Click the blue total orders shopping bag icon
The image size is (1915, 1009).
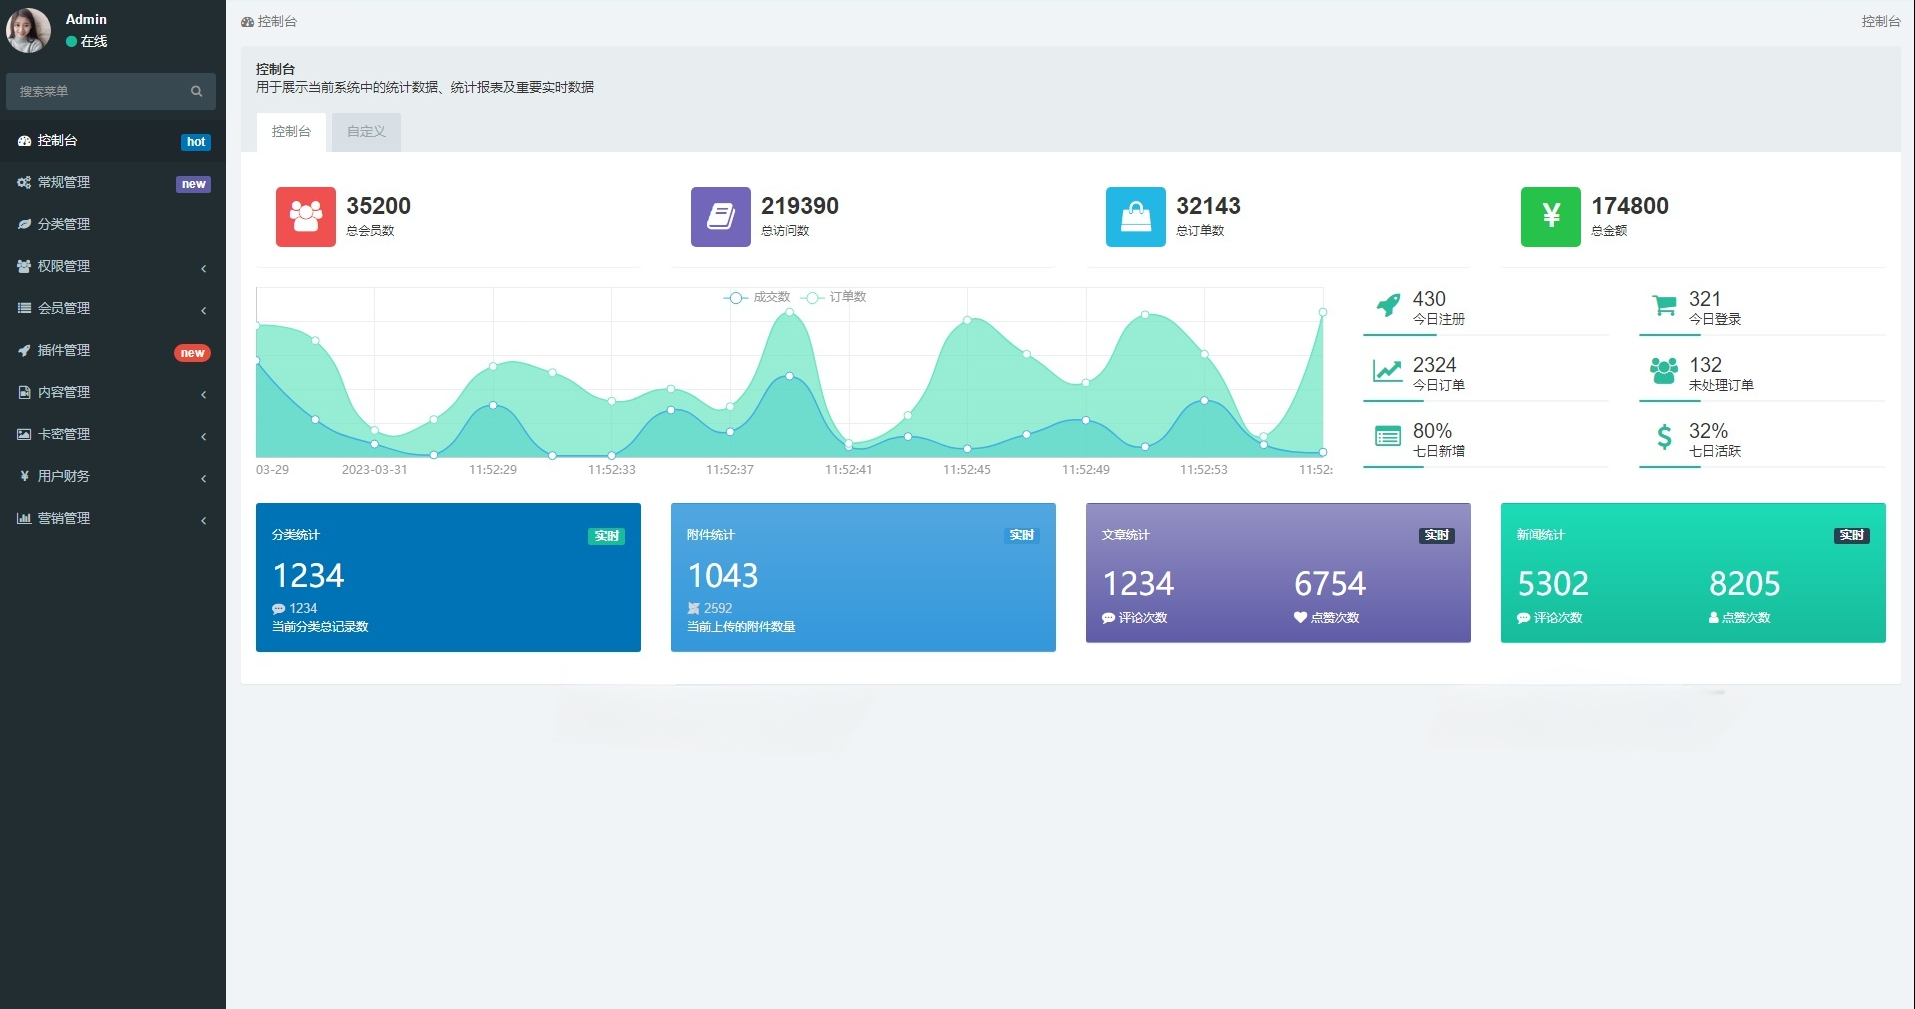pyautogui.click(x=1135, y=216)
